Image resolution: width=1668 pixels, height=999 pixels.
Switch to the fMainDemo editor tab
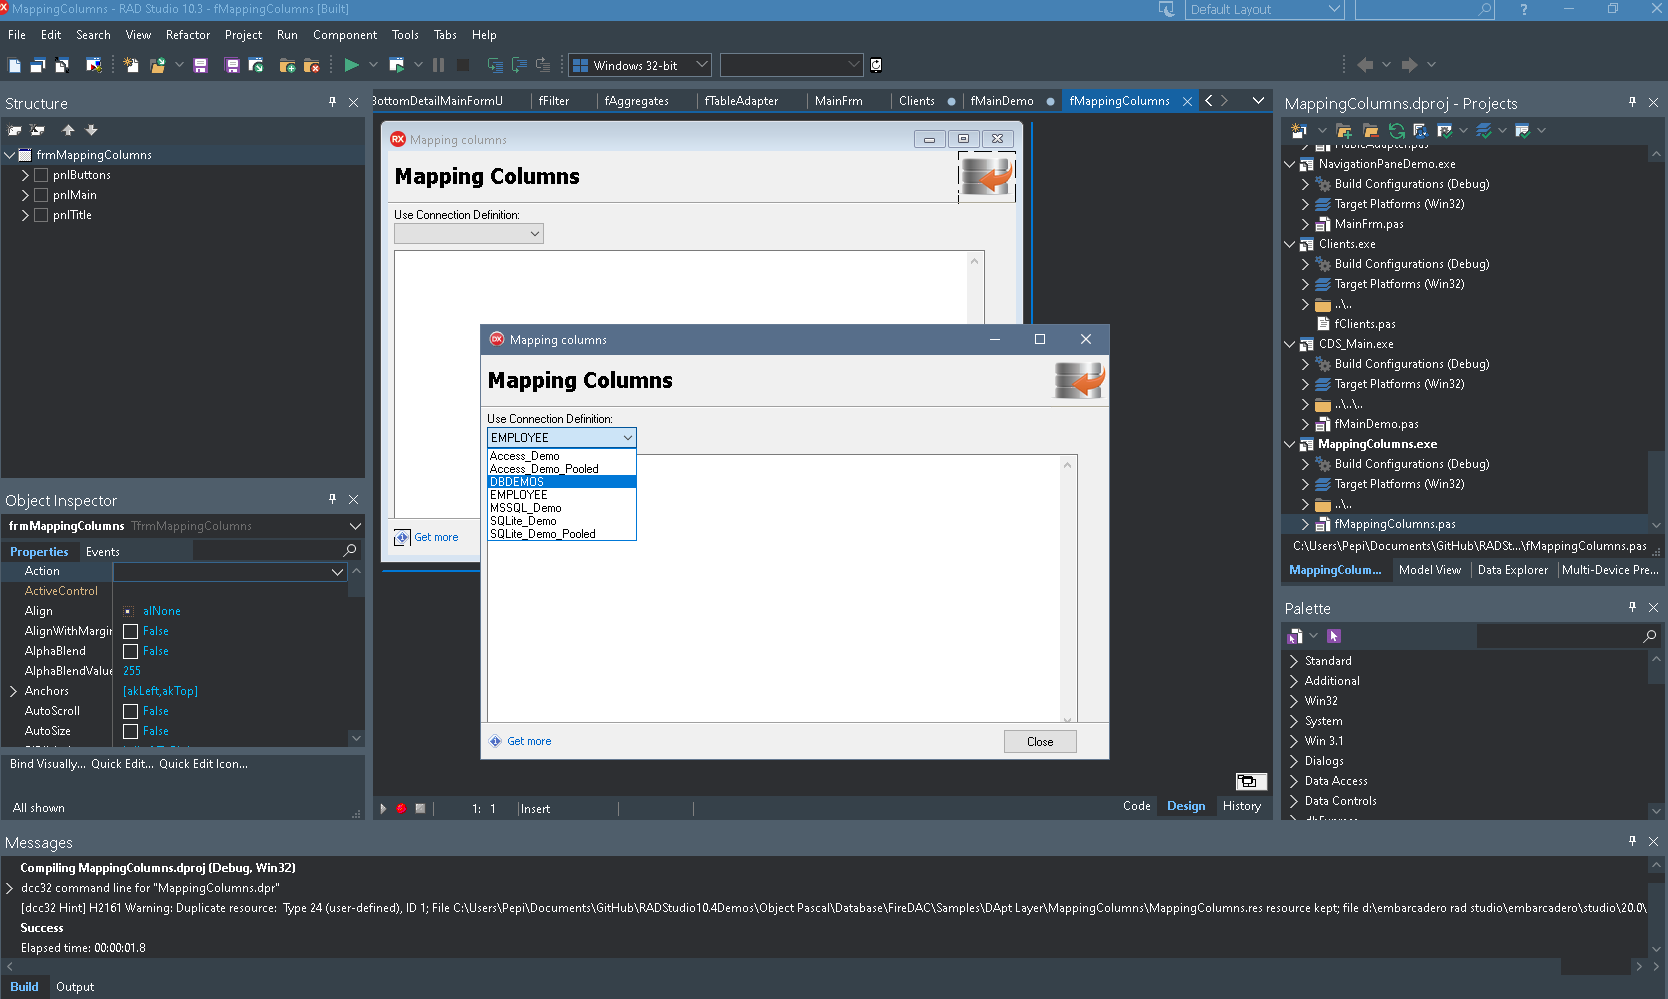pyautogui.click(x=1002, y=101)
